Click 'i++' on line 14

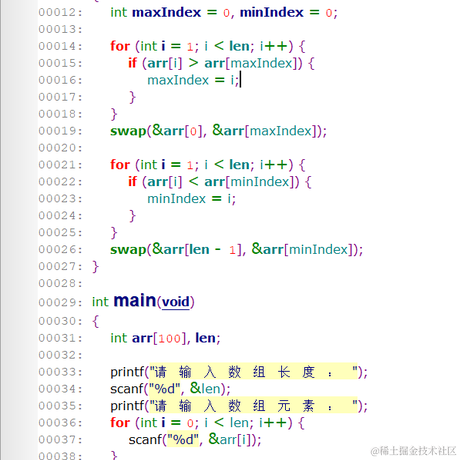point(273,46)
